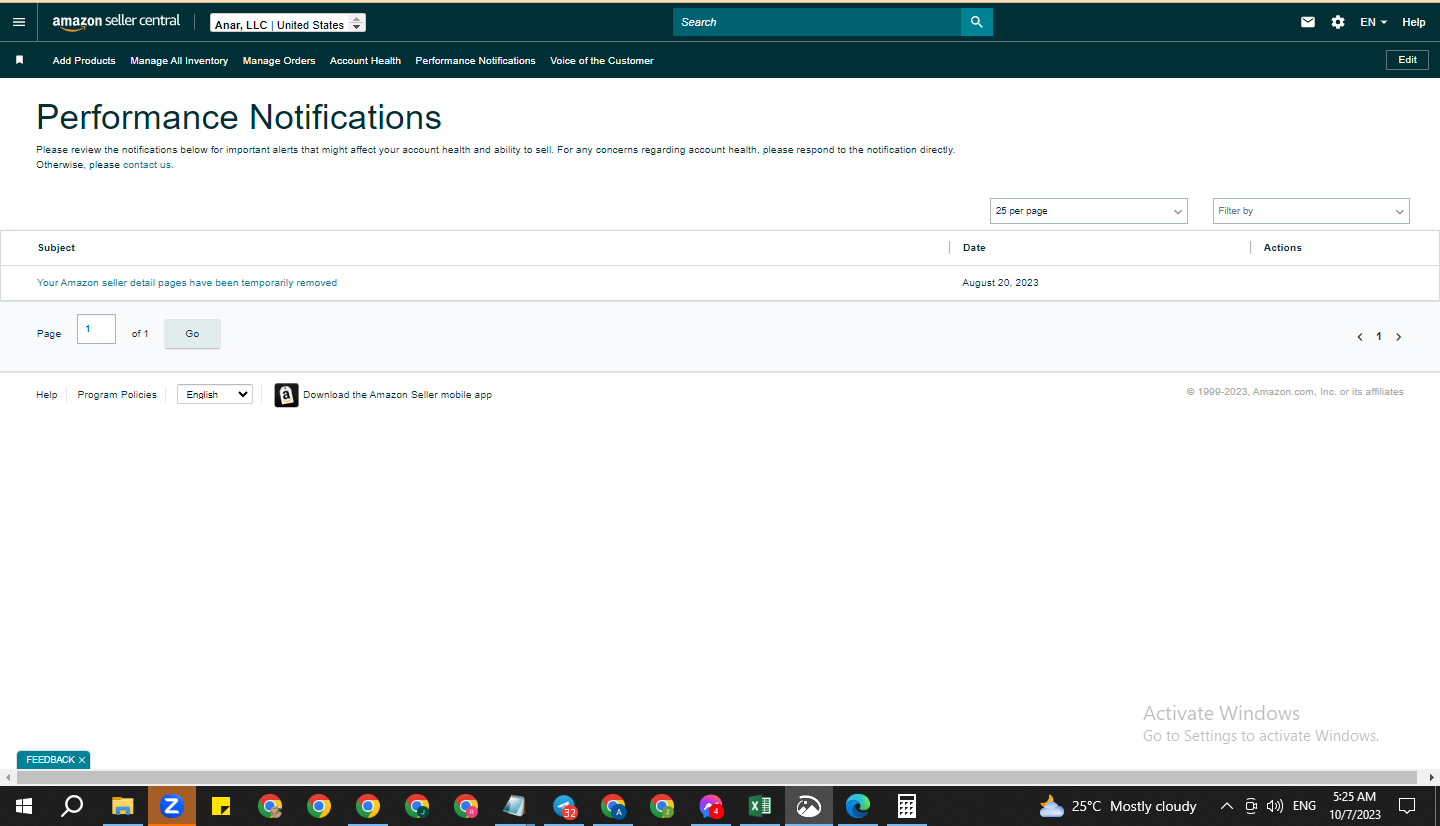Click the contact us link
Image resolution: width=1440 pixels, height=826 pixels.
[147, 165]
